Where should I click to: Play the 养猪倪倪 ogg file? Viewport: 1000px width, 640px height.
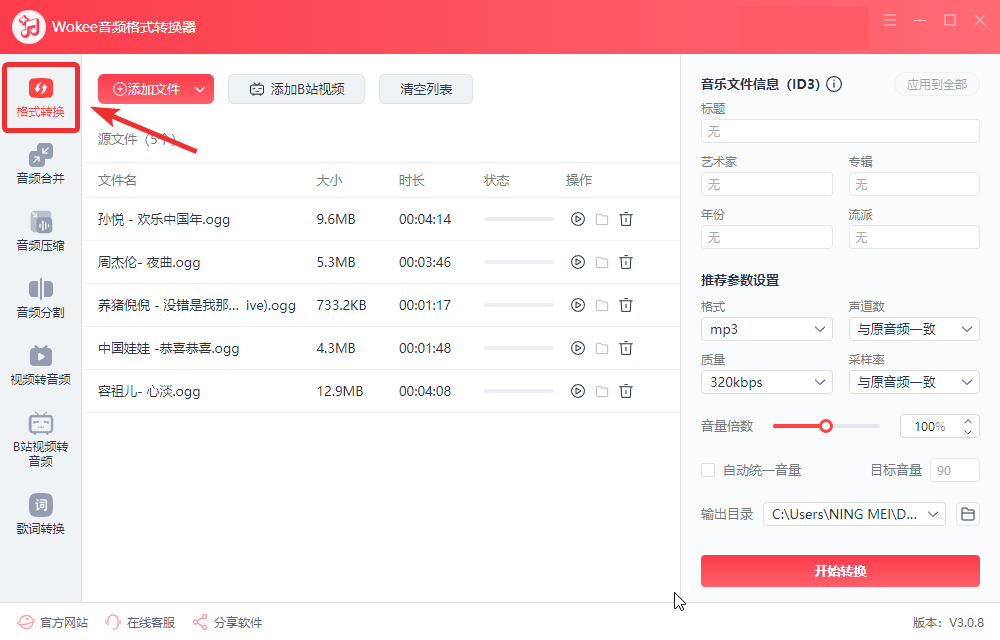[x=578, y=305]
